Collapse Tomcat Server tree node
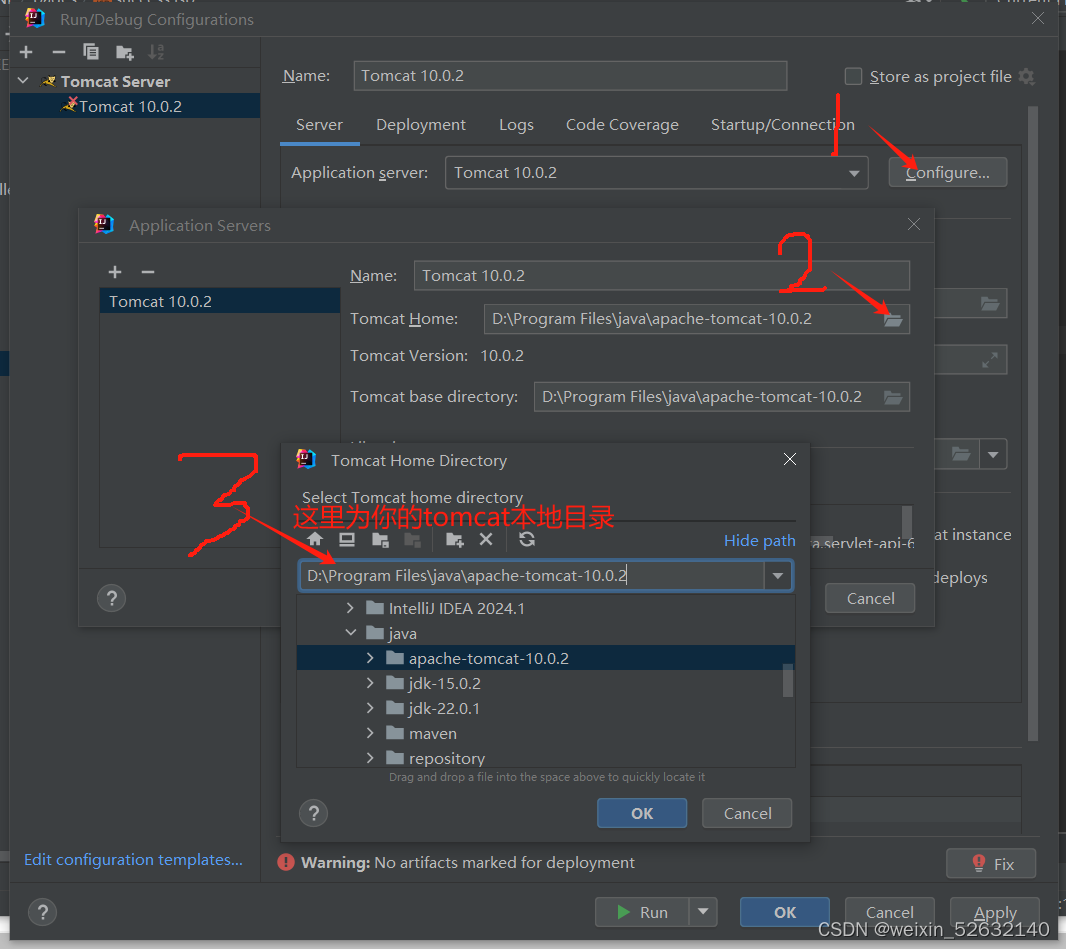This screenshot has height=949, width=1066. click(x=23, y=81)
